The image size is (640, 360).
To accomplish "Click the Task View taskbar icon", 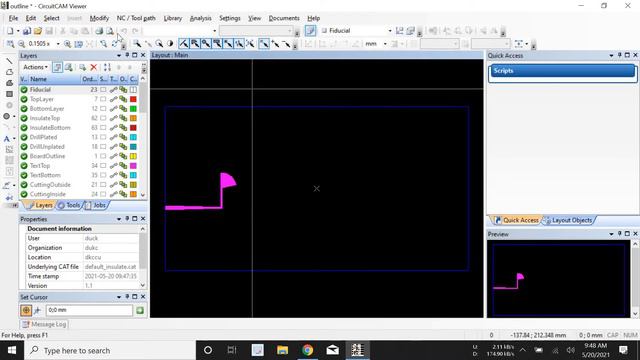I will click(232, 350).
